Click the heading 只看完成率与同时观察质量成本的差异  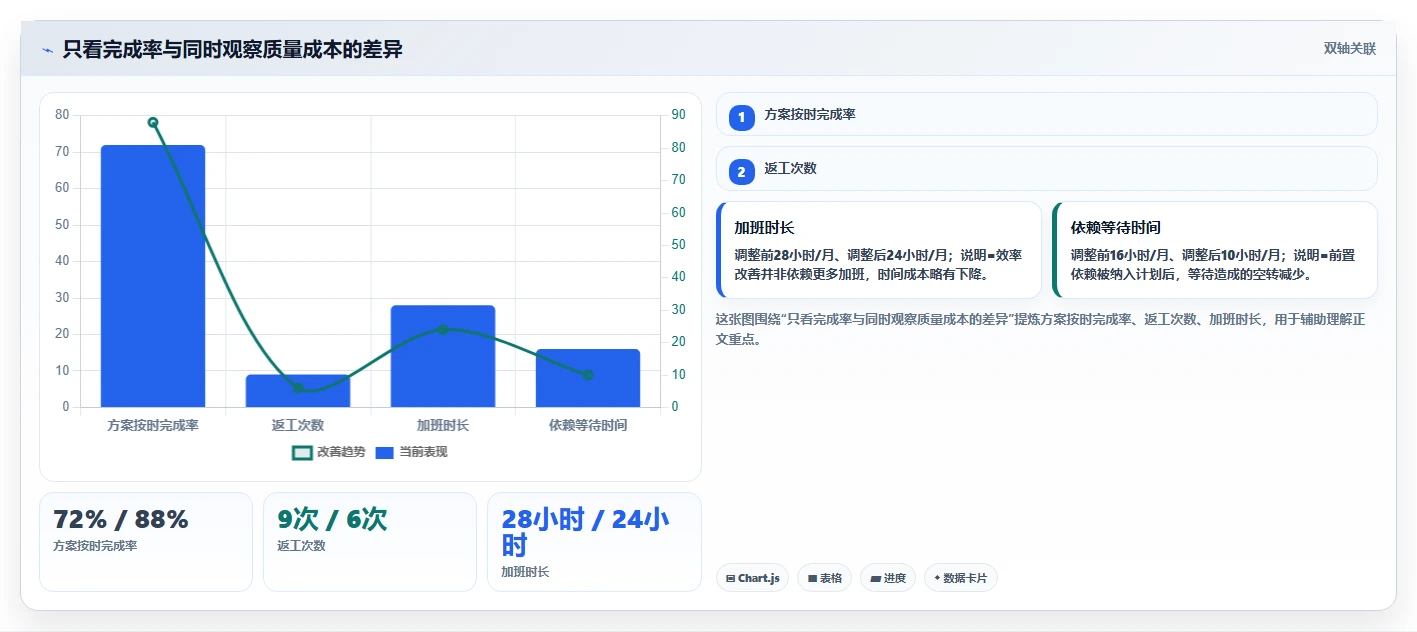point(233,49)
